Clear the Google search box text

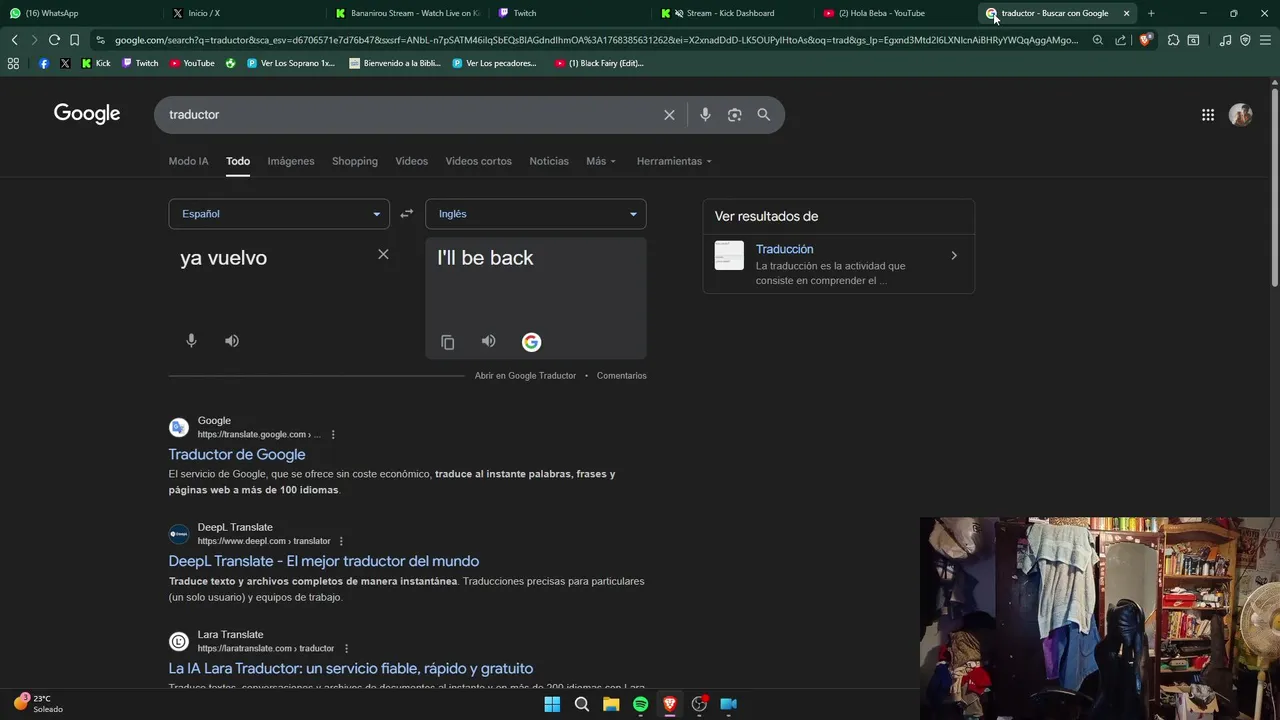[669, 115]
